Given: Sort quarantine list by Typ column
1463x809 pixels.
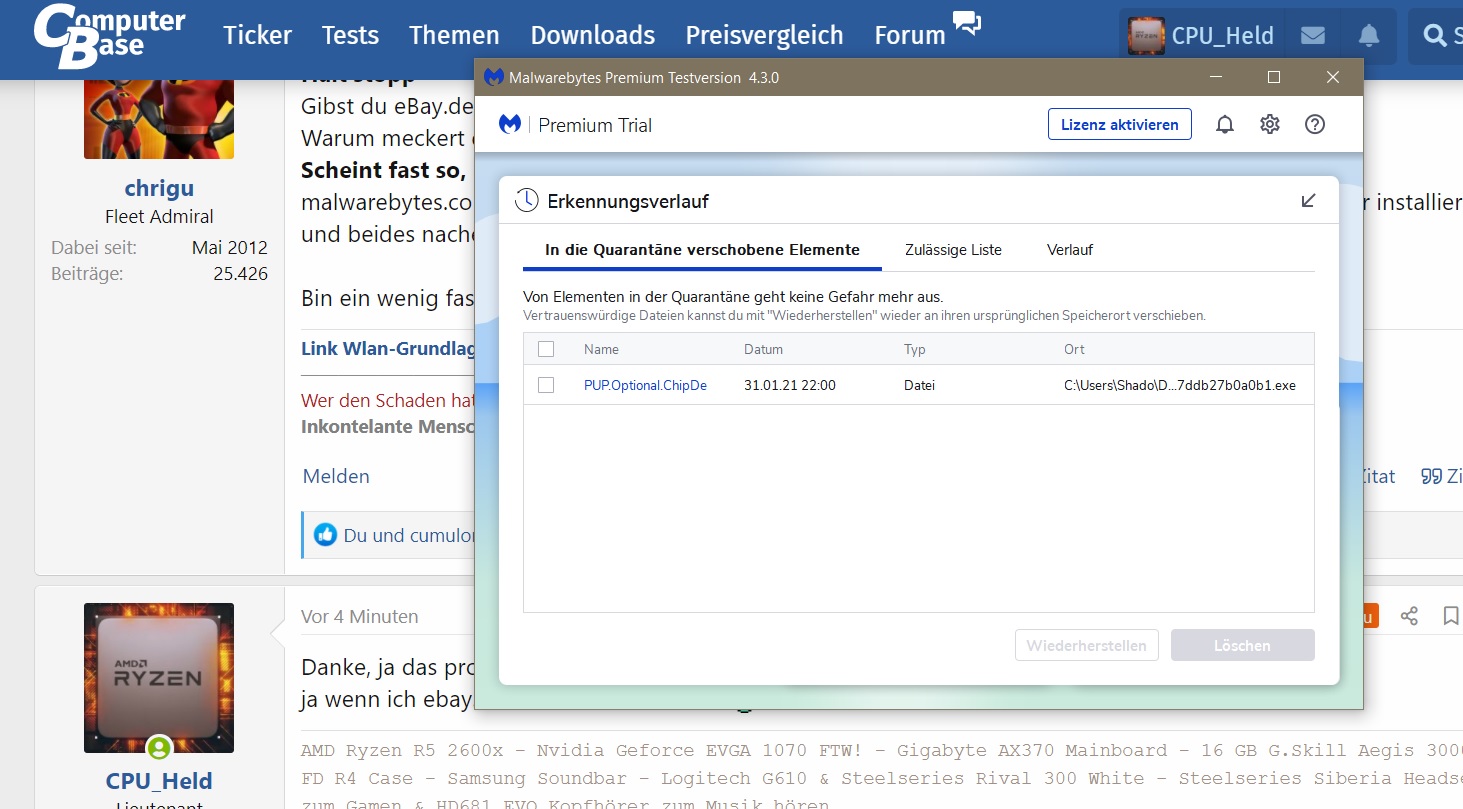Looking at the screenshot, I should 915,349.
